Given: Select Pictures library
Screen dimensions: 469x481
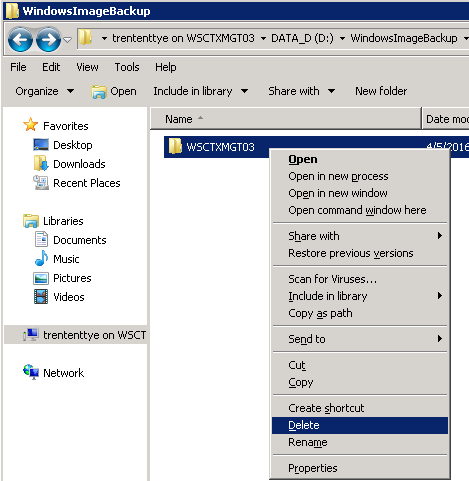Looking at the screenshot, I should (72, 278).
